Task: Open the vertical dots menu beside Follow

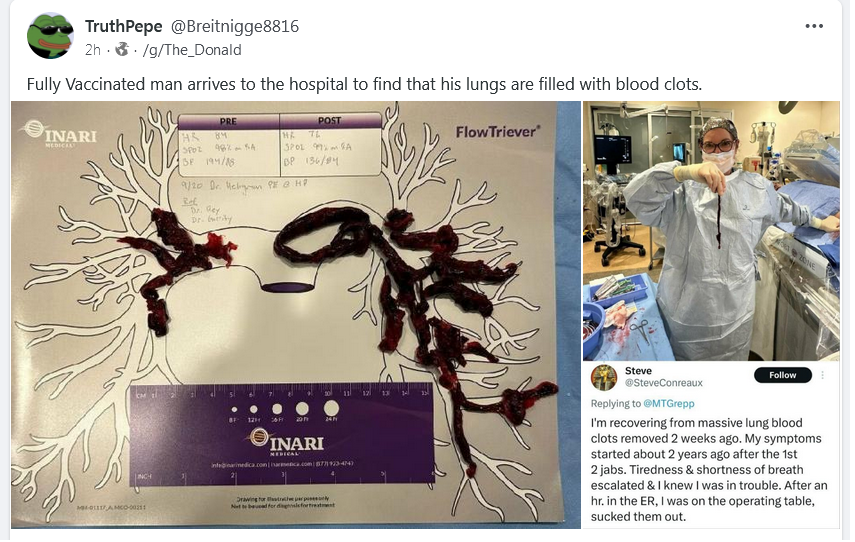Action: [822, 375]
